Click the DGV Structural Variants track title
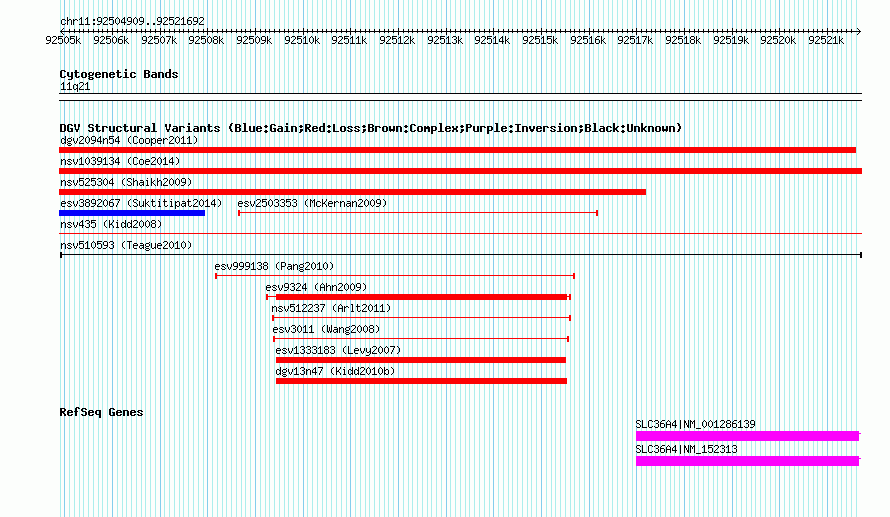This screenshot has height=517, width=890. pos(371,128)
